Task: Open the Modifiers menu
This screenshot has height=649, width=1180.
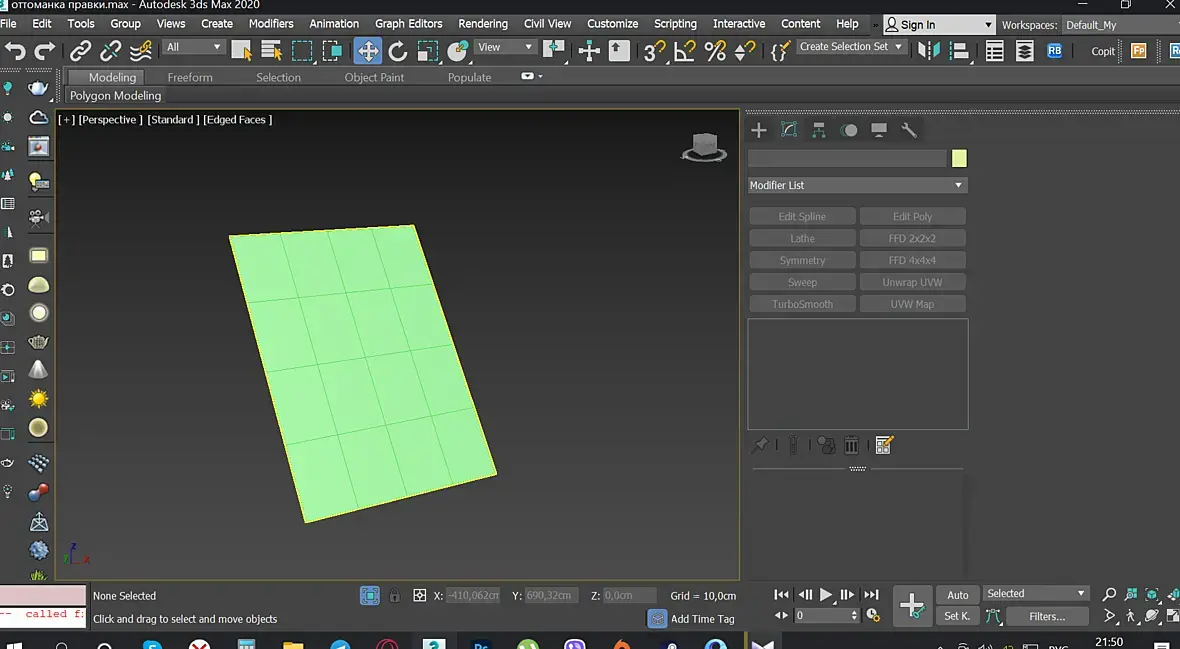Action: (x=271, y=23)
